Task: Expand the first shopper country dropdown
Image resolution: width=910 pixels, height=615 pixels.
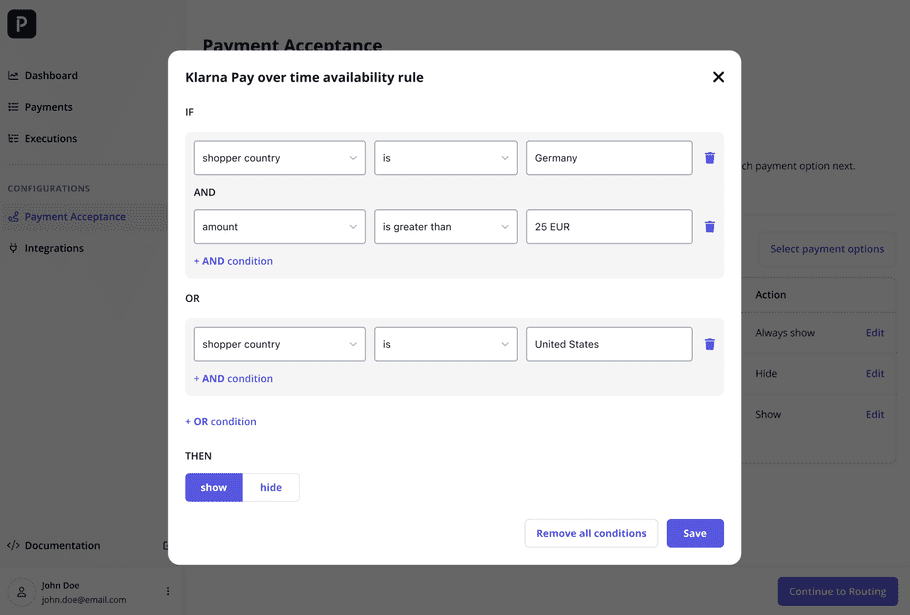Action: coord(280,158)
